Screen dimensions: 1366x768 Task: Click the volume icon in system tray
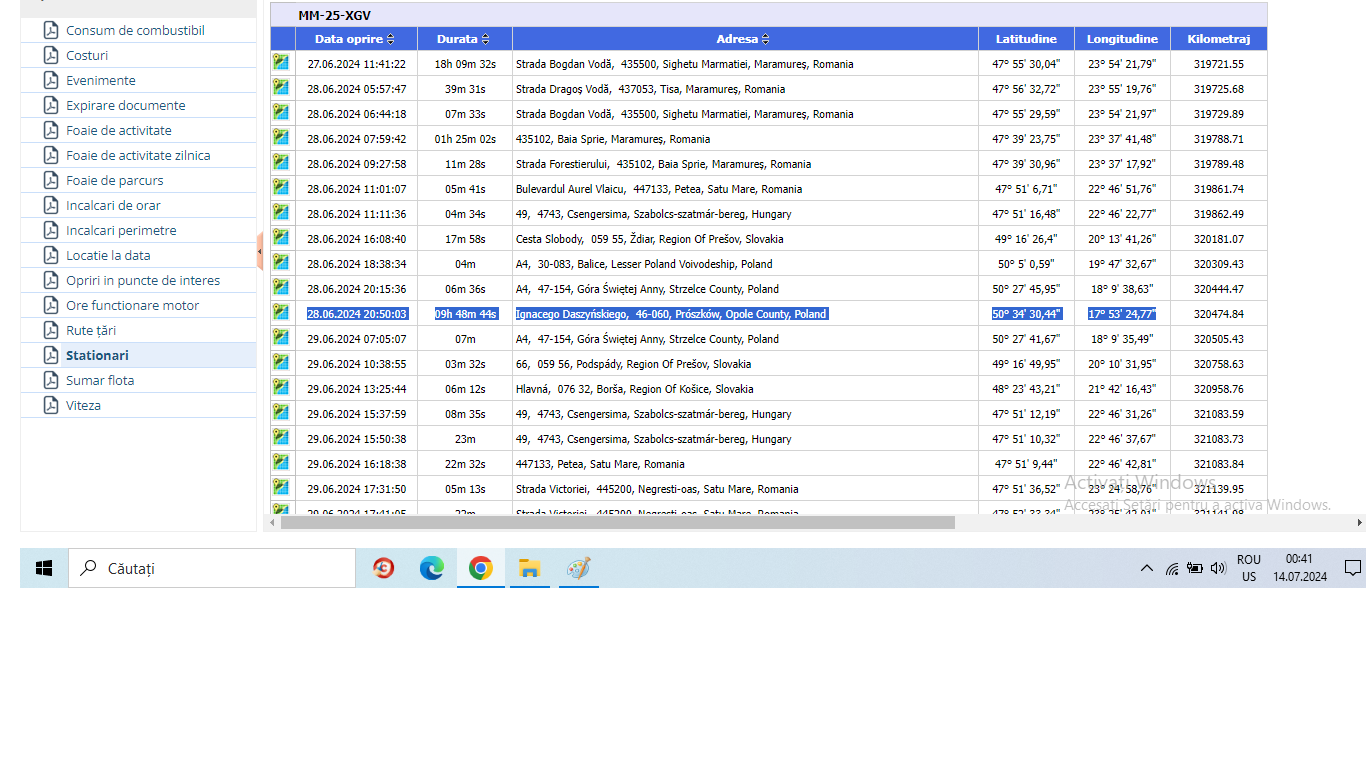click(x=1218, y=568)
